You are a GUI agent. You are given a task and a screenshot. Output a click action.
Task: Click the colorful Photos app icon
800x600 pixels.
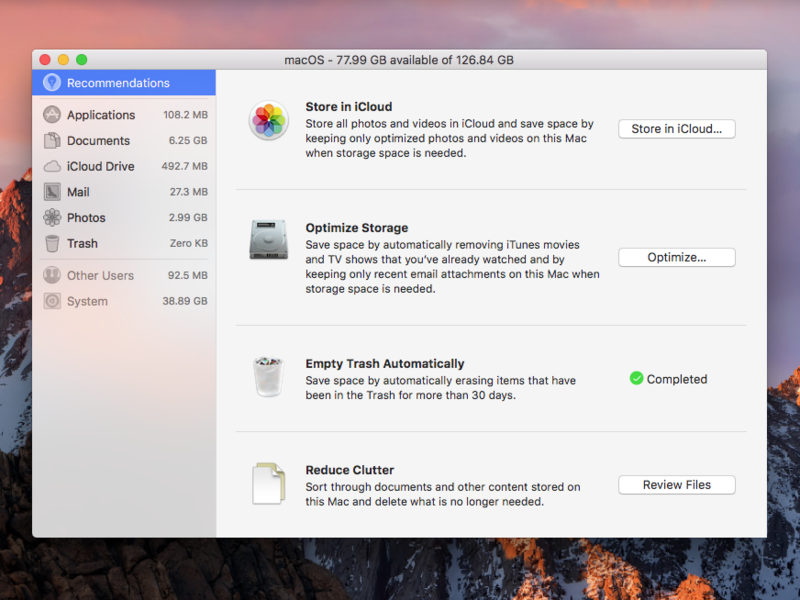click(x=269, y=120)
